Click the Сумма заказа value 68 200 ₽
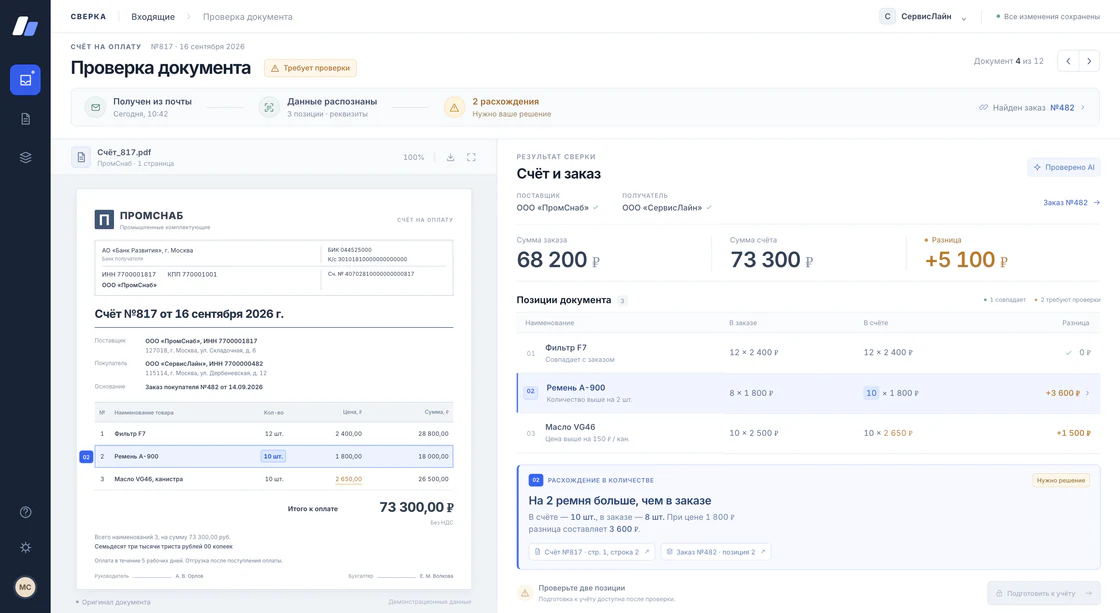This screenshot has height=613, width=1120. [558, 259]
